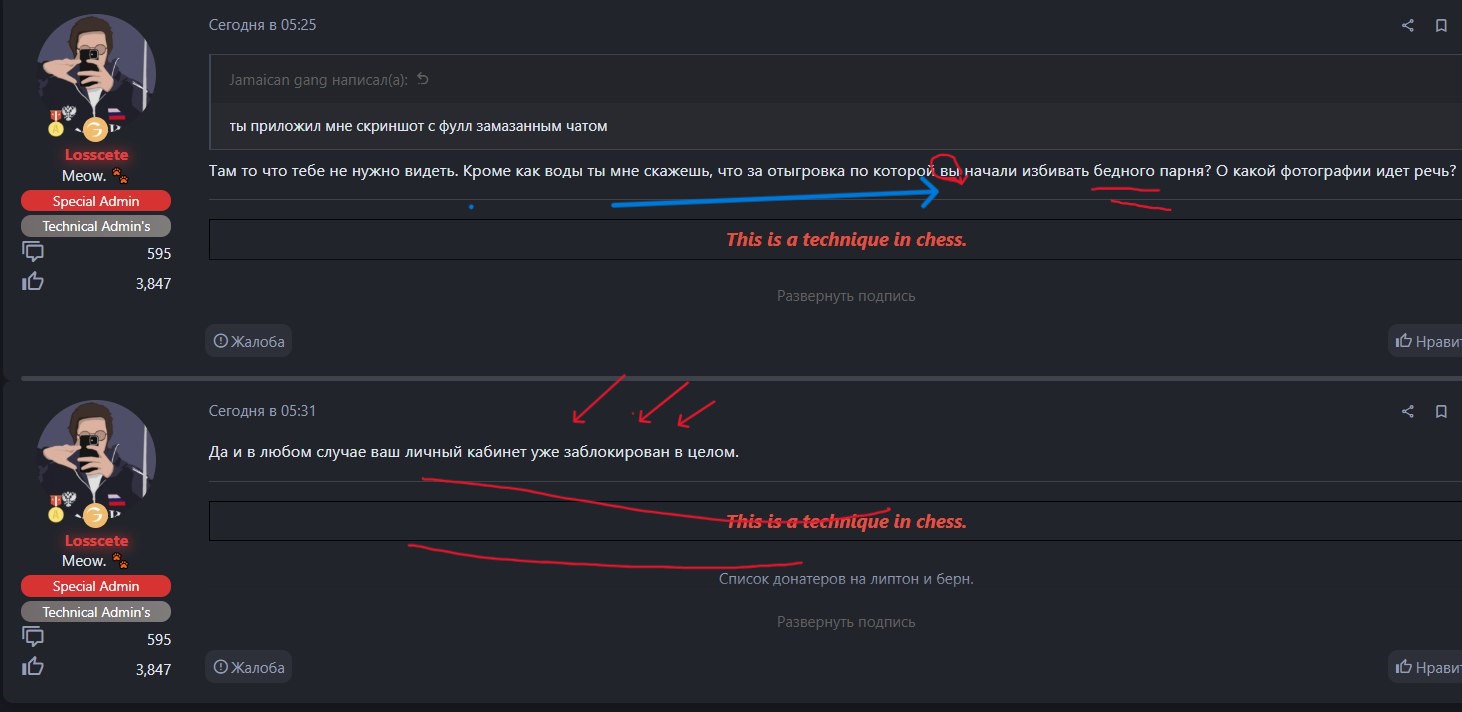Bookmark the post written at 05:25
Image resolution: width=1462 pixels, height=712 pixels.
[x=1441, y=26]
